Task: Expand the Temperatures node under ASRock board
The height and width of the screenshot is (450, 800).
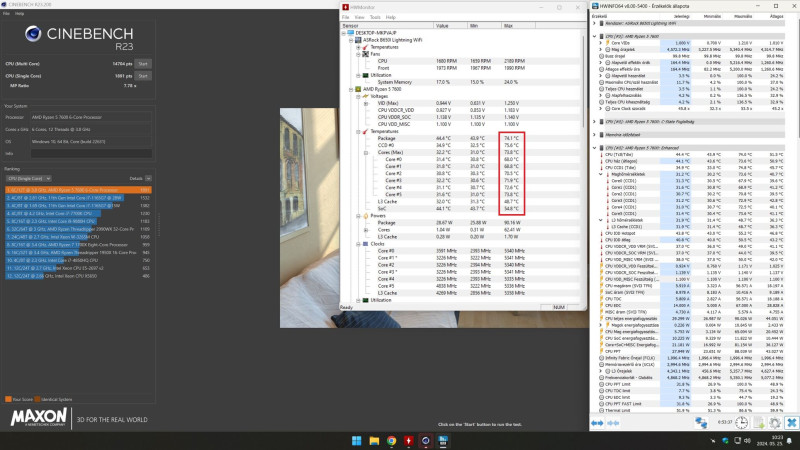Action: [x=358, y=47]
